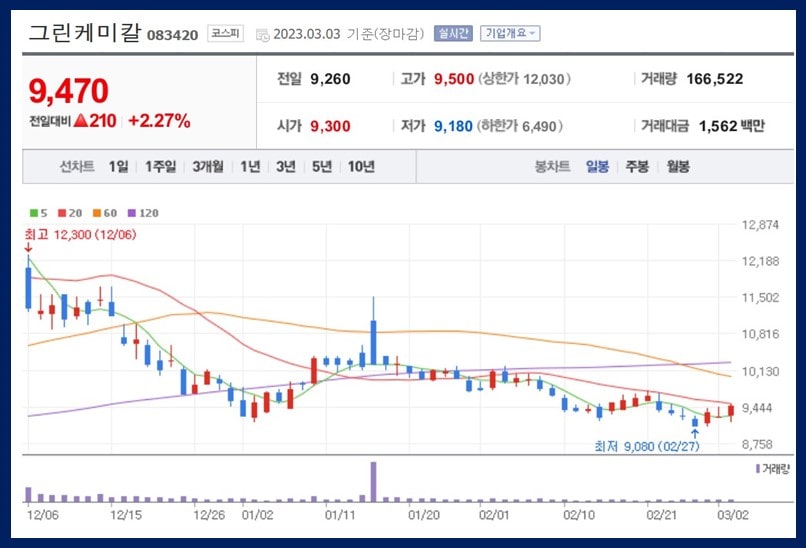The width and height of the screenshot is (806, 548).
Task: Click the 10,130 price axis label
Action: coord(760,371)
